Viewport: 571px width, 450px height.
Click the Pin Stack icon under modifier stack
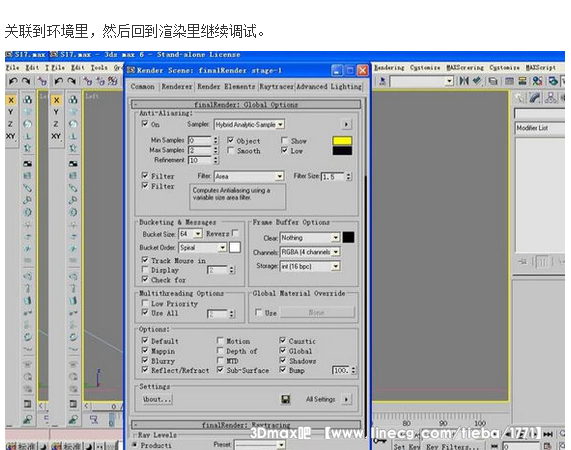tap(523, 261)
